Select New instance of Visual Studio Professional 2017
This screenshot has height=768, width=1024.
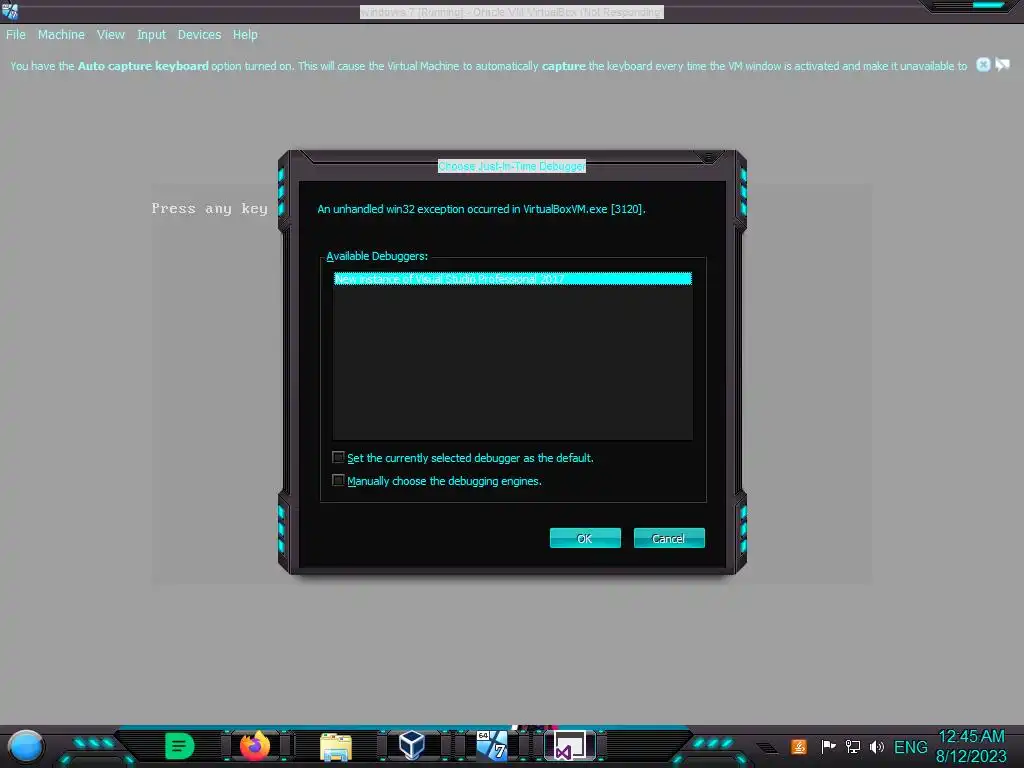tap(513, 279)
